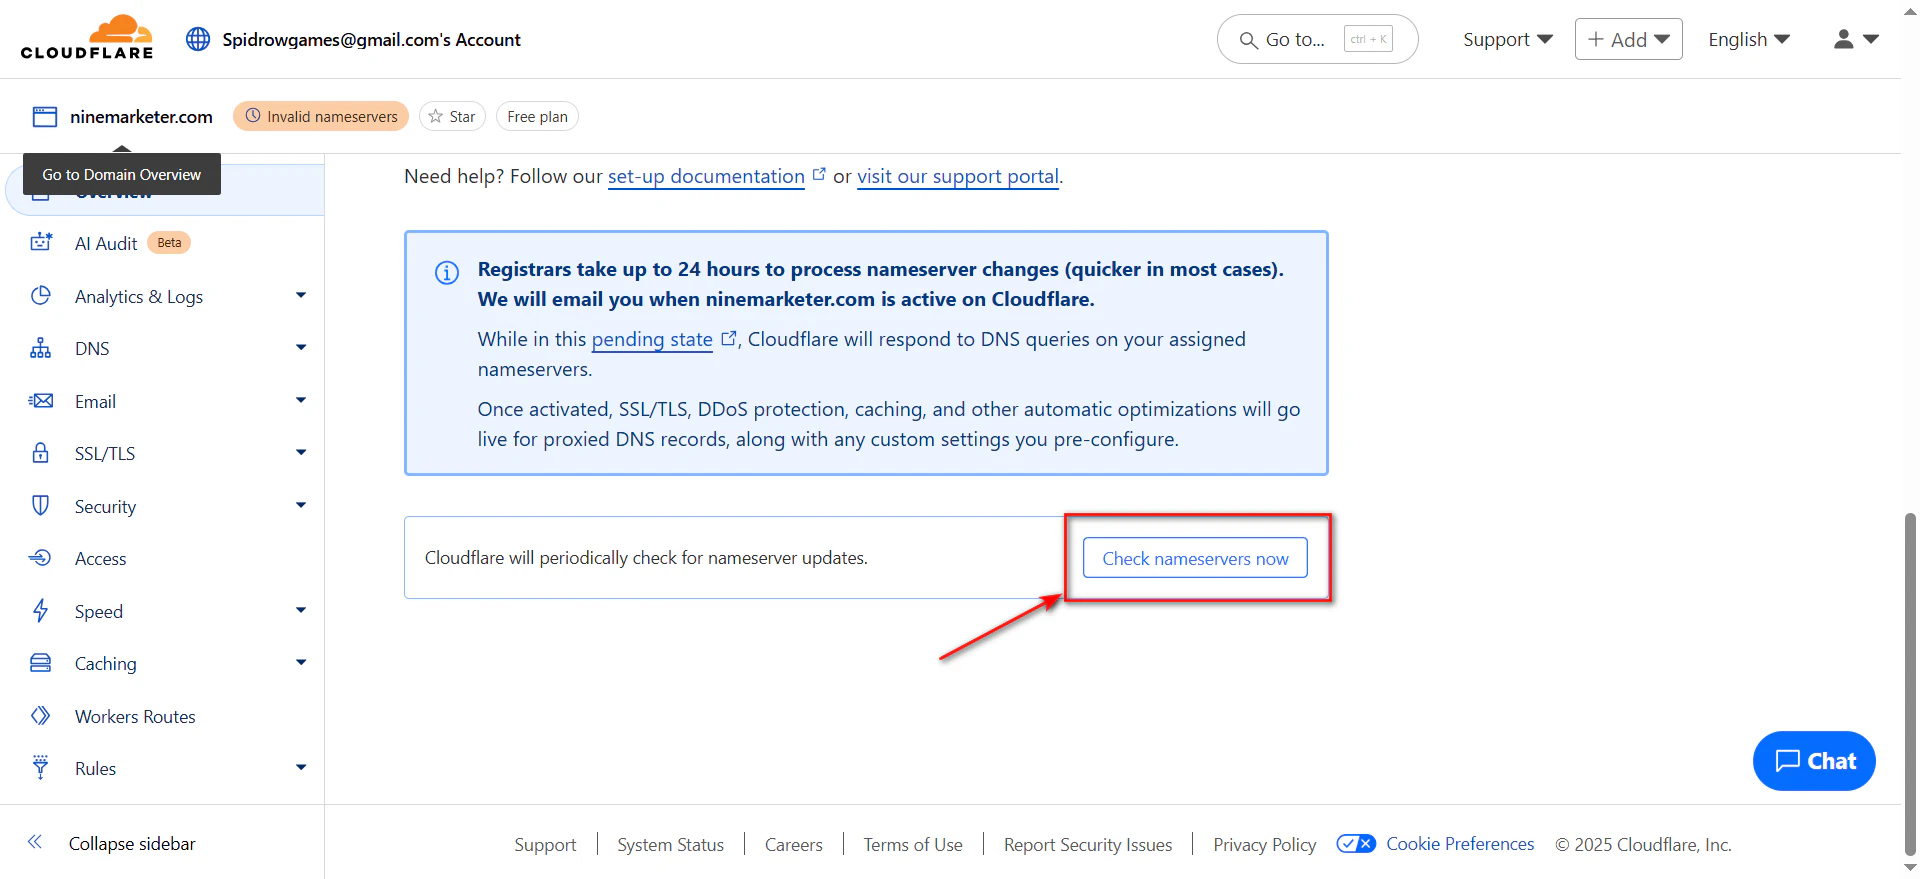Click the star icon in Star button
This screenshot has width=1920, height=879.
[436, 116]
